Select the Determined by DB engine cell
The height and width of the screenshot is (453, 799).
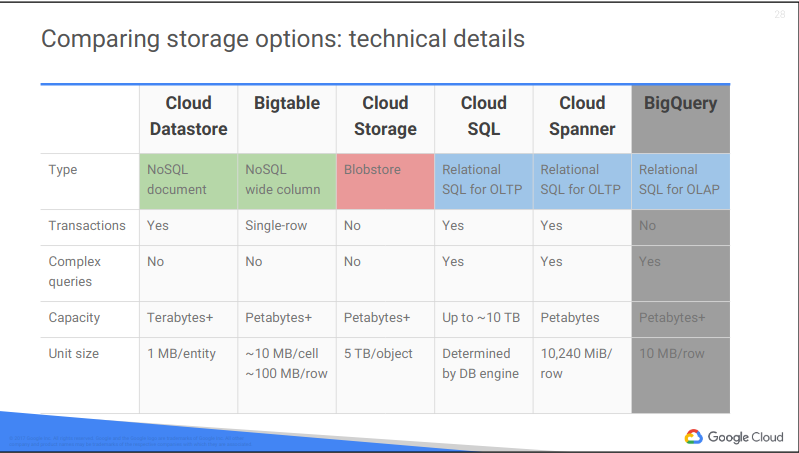click(x=481, y=363)
